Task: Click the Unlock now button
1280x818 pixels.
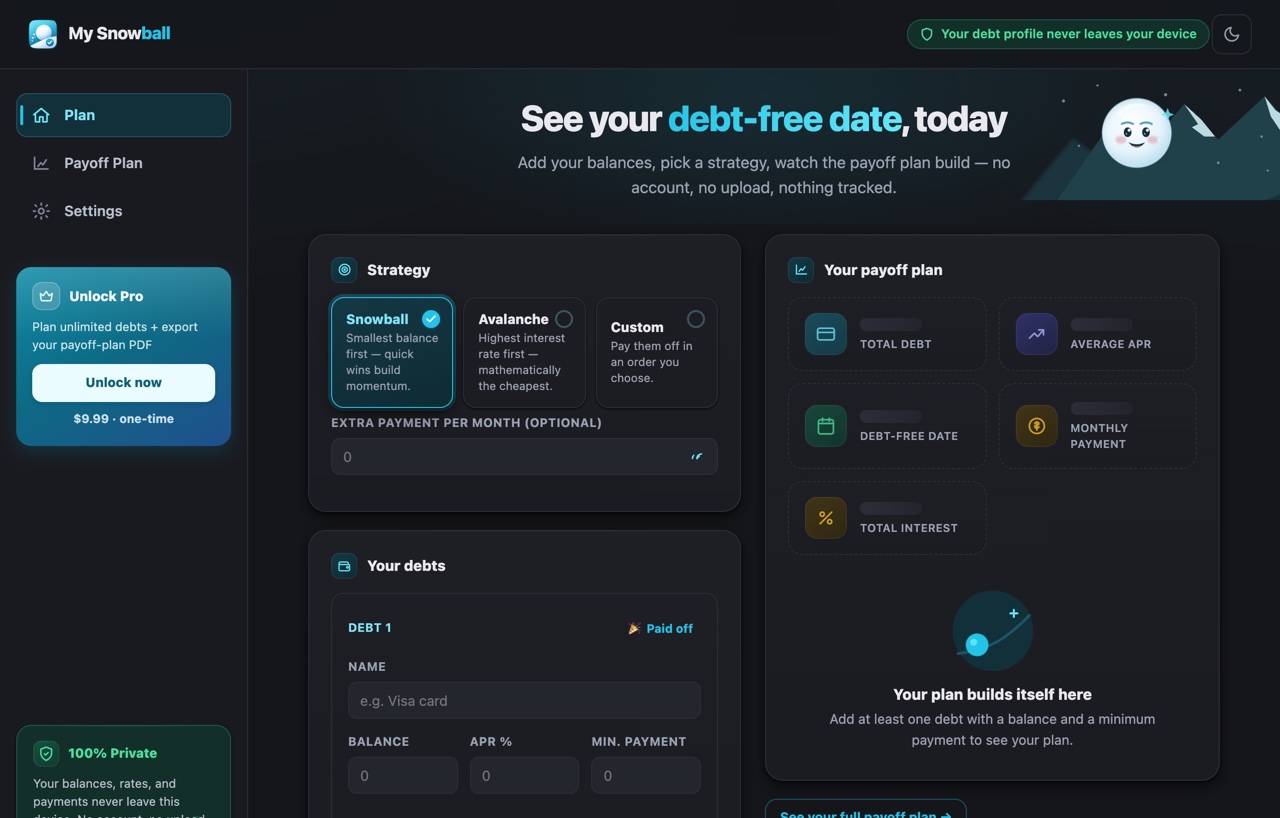Action: click(124, 383)
